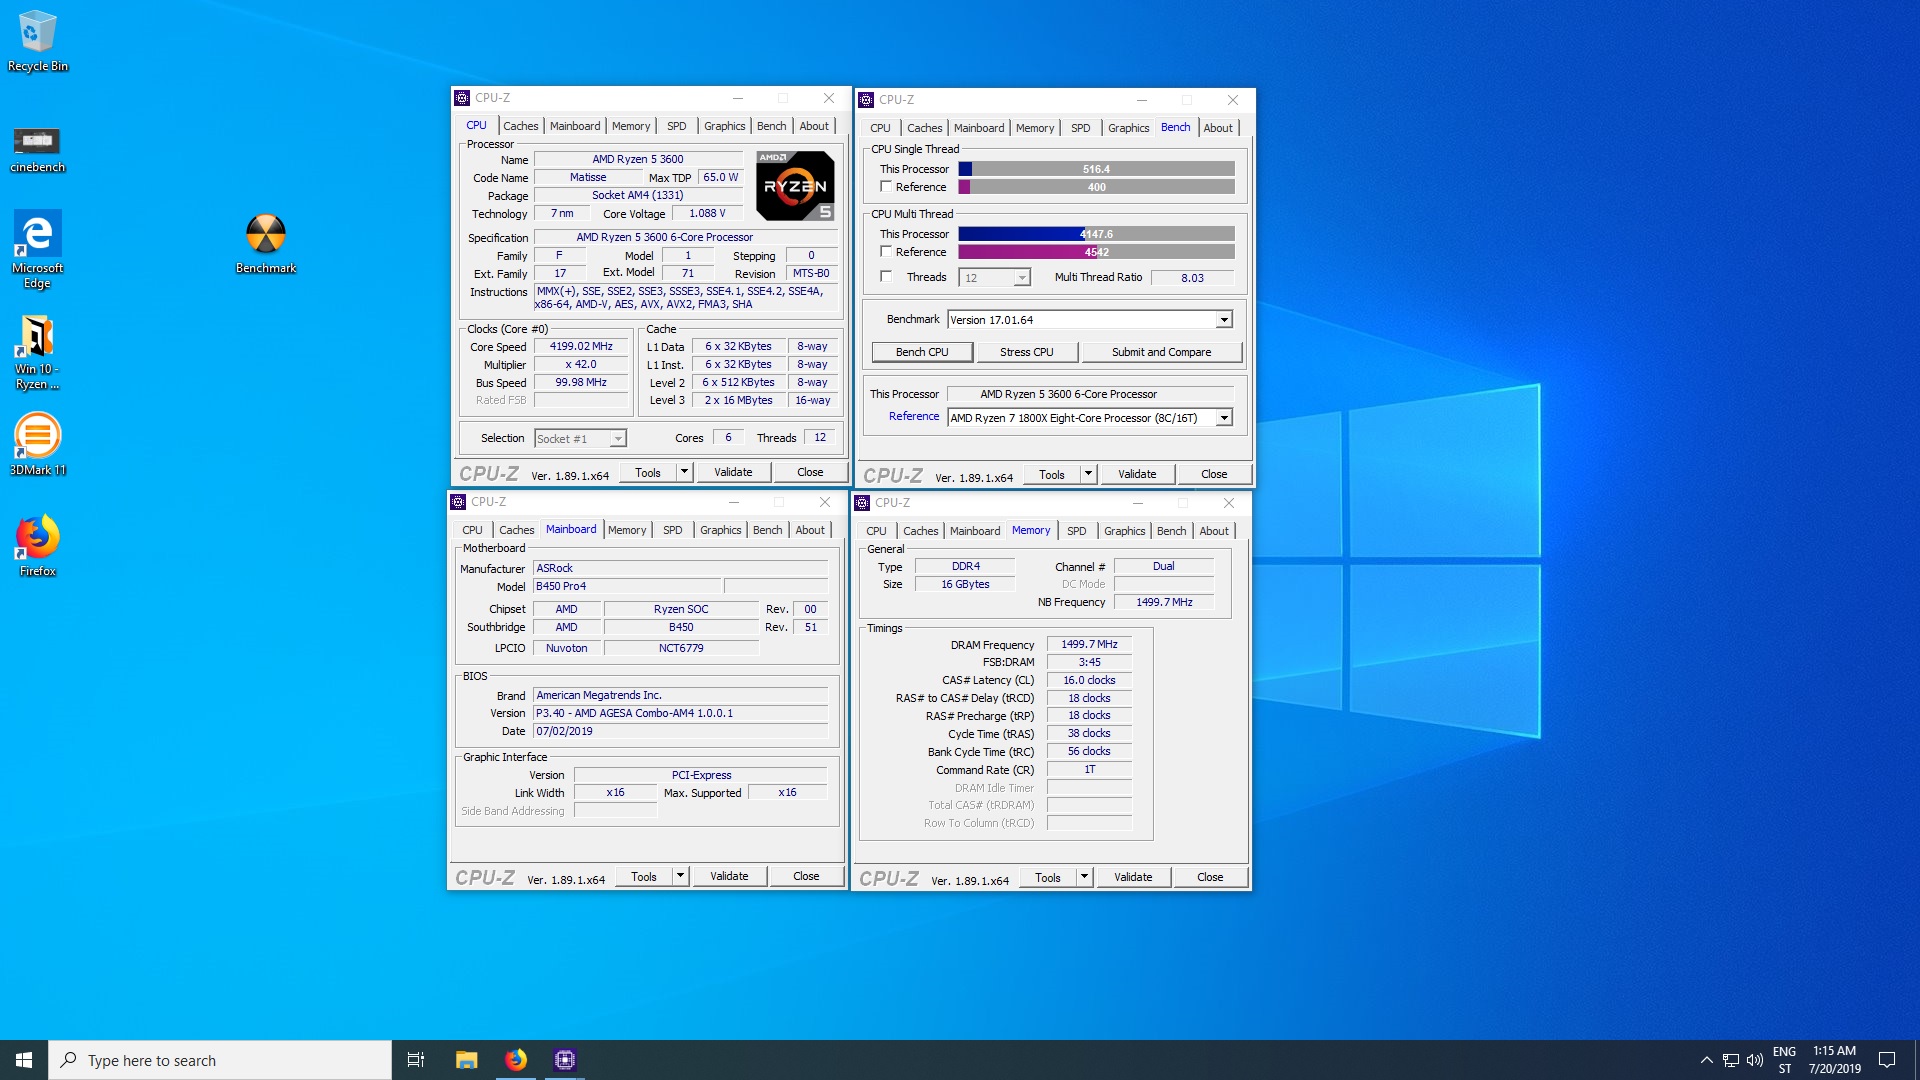Launch Microsoft Edge from desktop
This screenshot has height=1080, width=1920.
click(37, 249)
